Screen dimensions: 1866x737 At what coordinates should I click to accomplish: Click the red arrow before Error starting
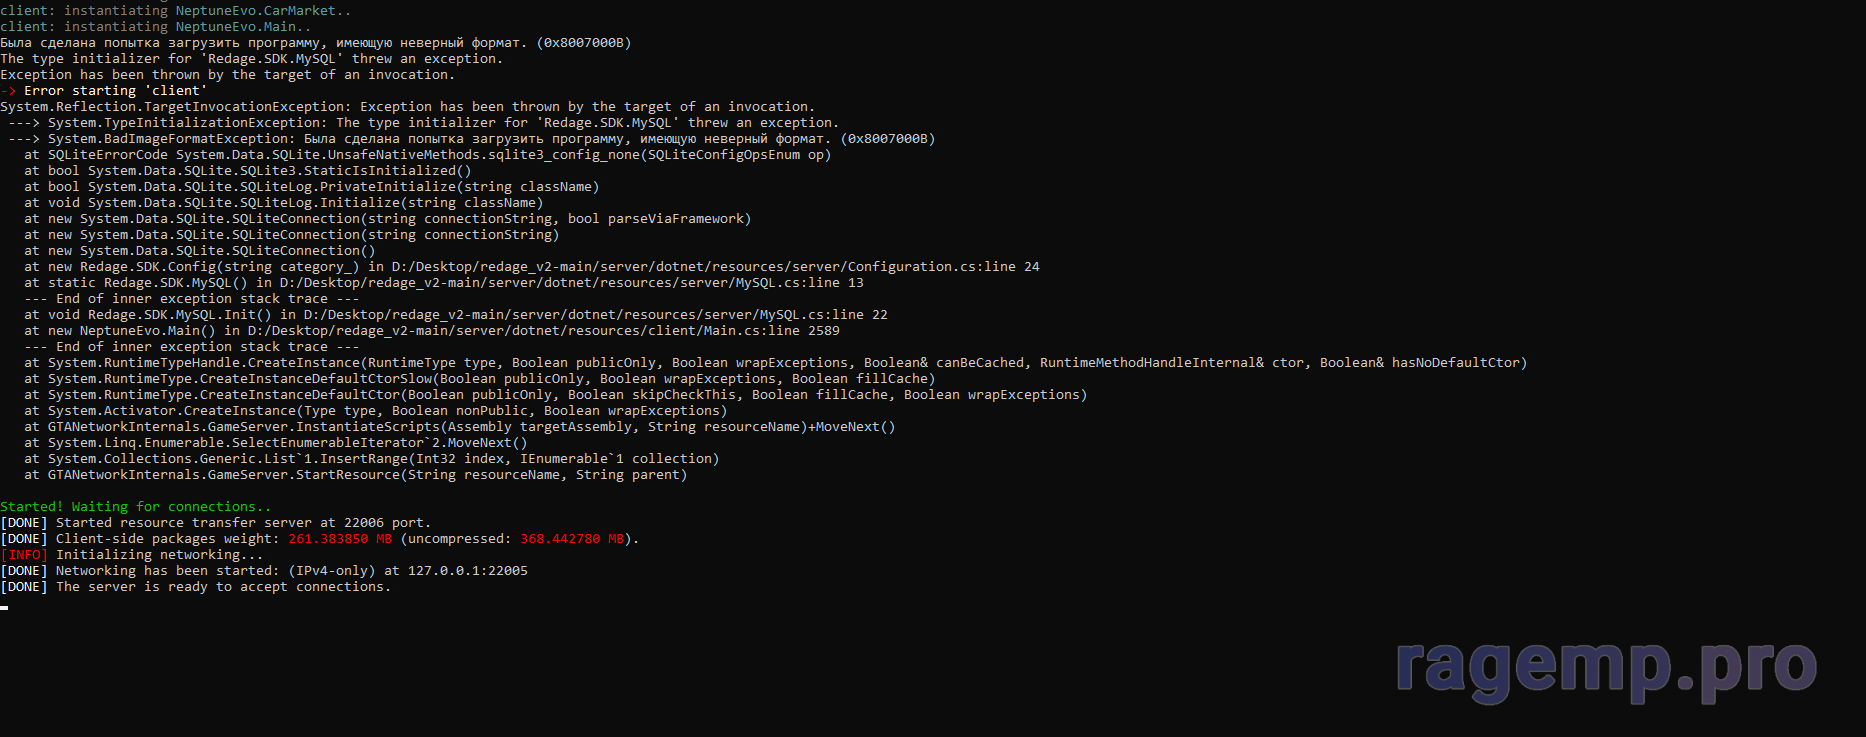pyautogui.click(x=8, y=91)
